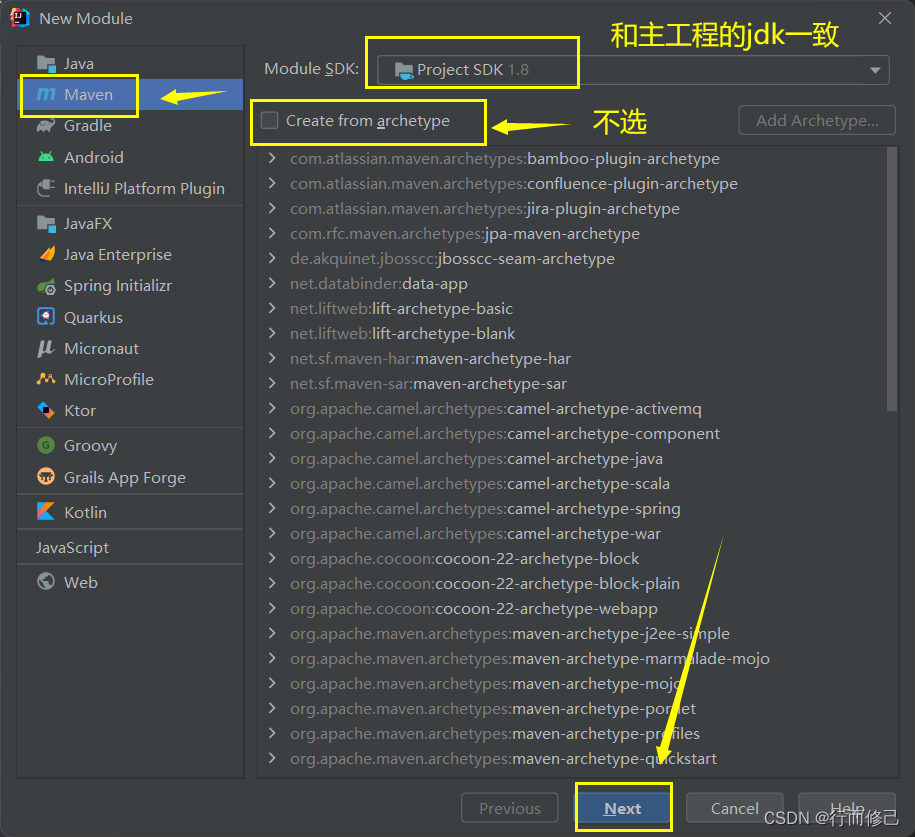Expand lift-archetype-basic entry
Viewport: 915px width, 837px height.
point(272,308)
